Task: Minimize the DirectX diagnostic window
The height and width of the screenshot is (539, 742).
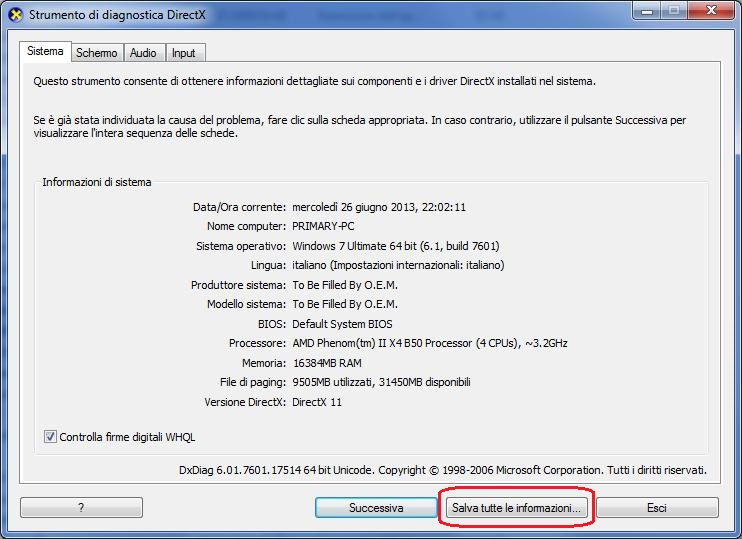Action: pyautogui.click(x=647, y=10)
